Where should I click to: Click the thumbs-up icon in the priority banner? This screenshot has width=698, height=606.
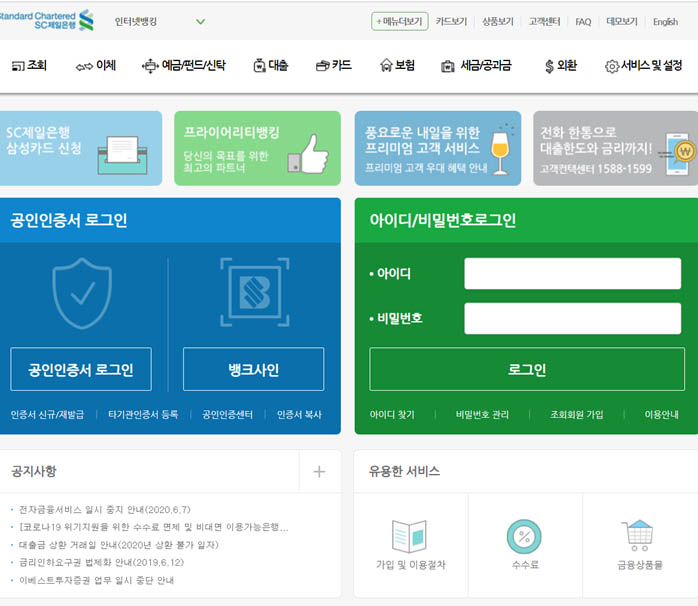308,155
